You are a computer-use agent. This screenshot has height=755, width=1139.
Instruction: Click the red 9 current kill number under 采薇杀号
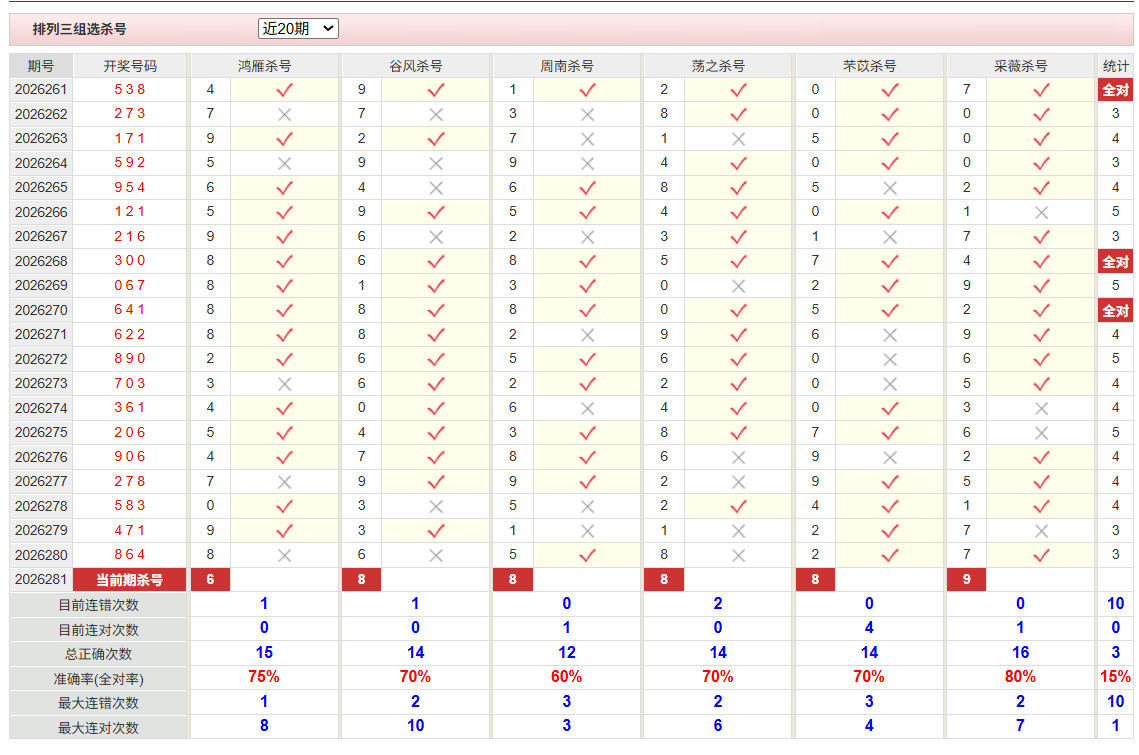point(966,580)
